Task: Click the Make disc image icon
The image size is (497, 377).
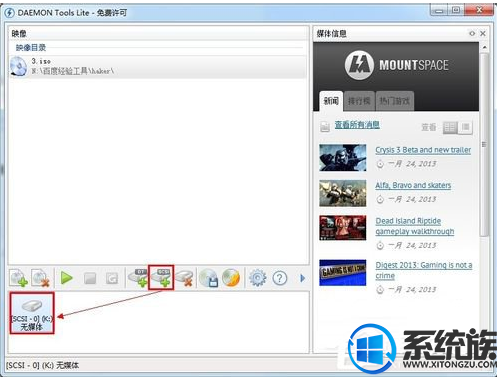Action: (x=209, y=278)
